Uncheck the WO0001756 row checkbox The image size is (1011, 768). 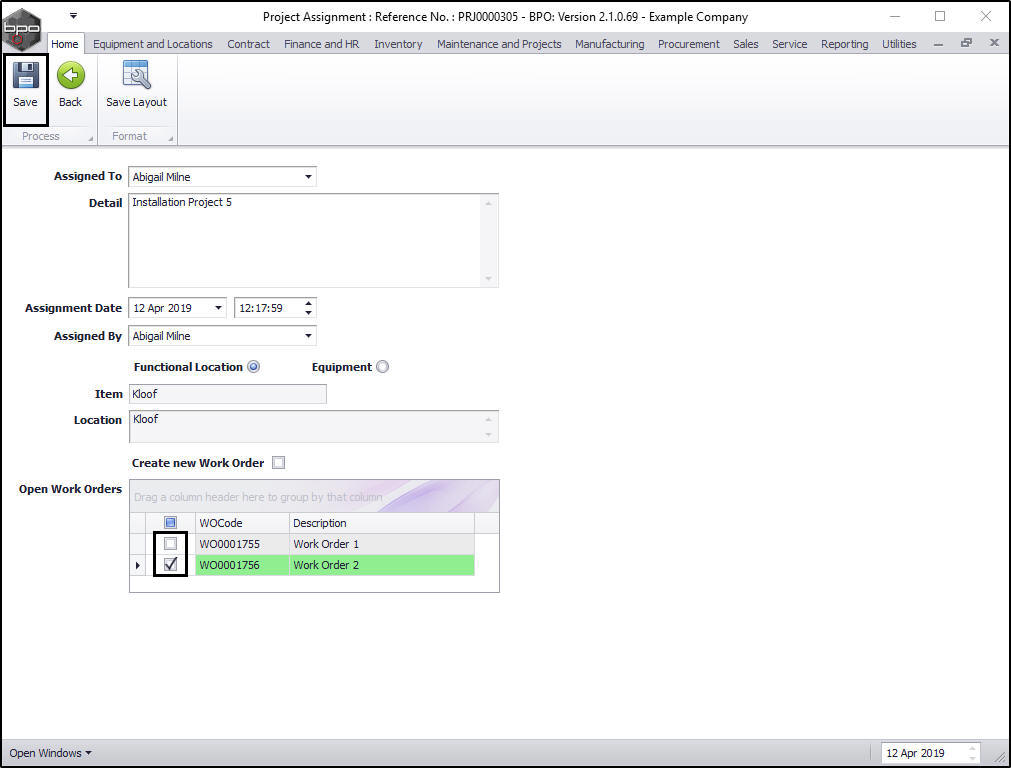point(170,564)
